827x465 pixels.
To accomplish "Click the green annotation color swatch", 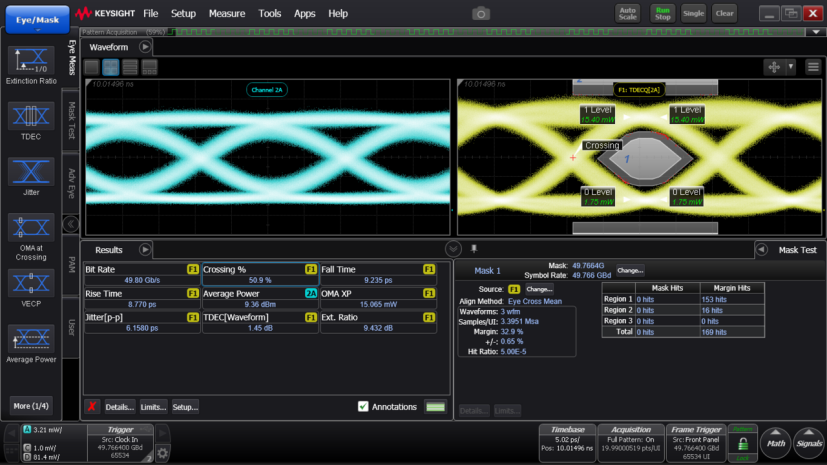I will 435,406.
